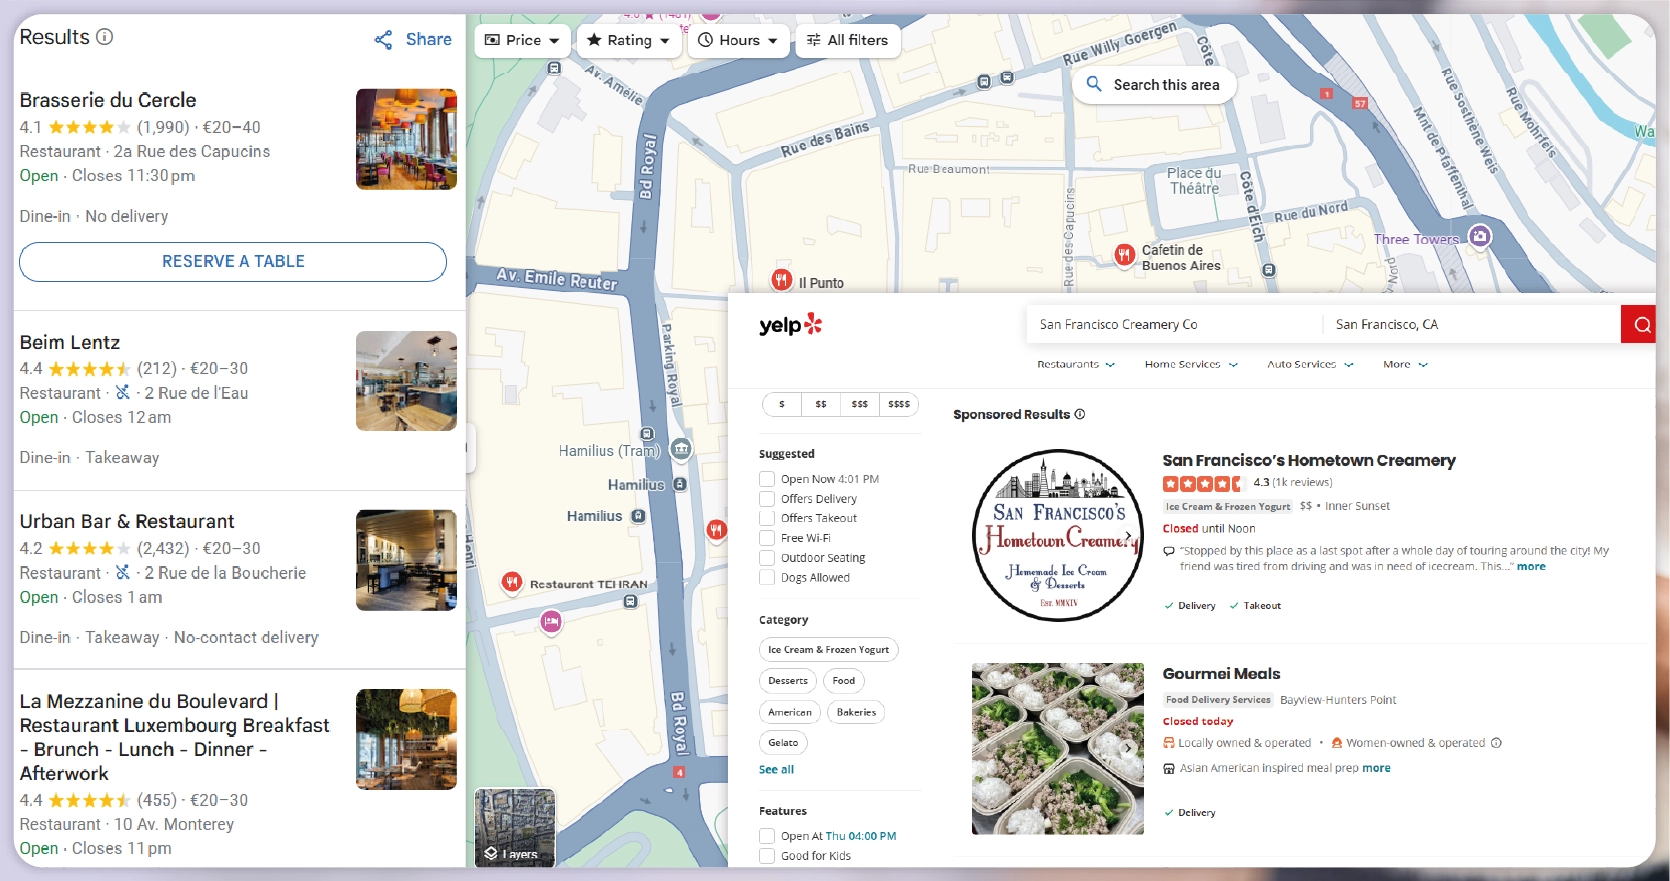This screenshot has width=1670, height=881.
Task: Click next-photo arrow on Creamery logo image
Action: [x=1130, y=536]
